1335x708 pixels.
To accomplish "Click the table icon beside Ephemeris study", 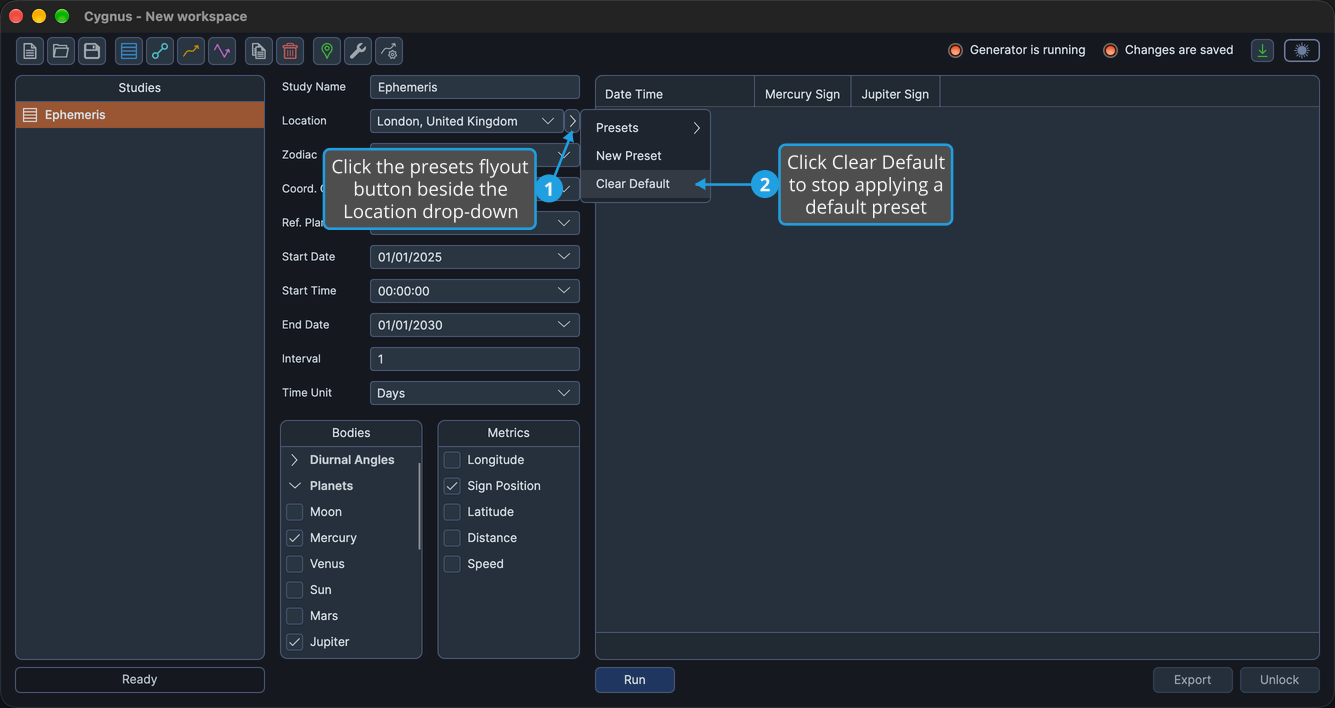I will click(30, 115).
